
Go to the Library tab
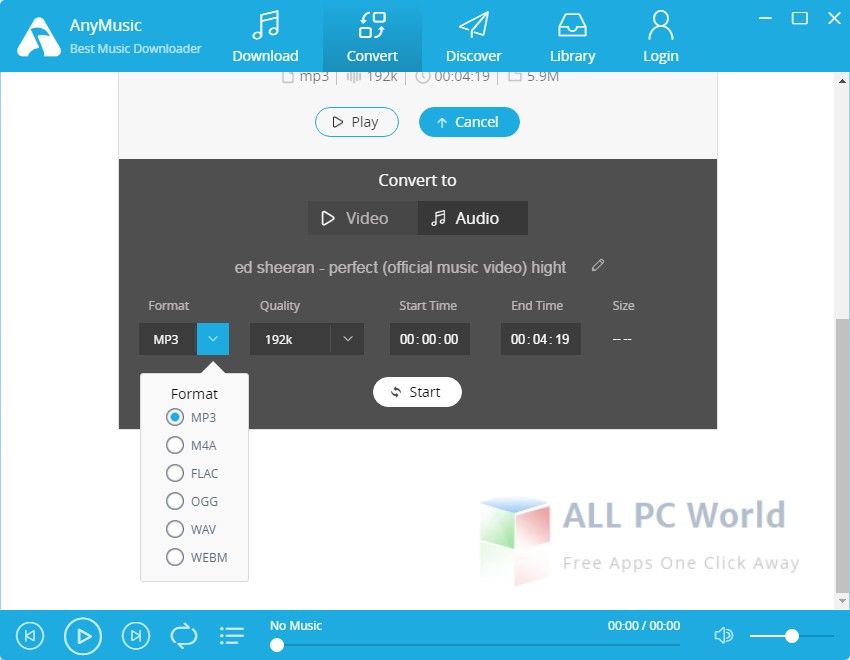coord(572,36)
